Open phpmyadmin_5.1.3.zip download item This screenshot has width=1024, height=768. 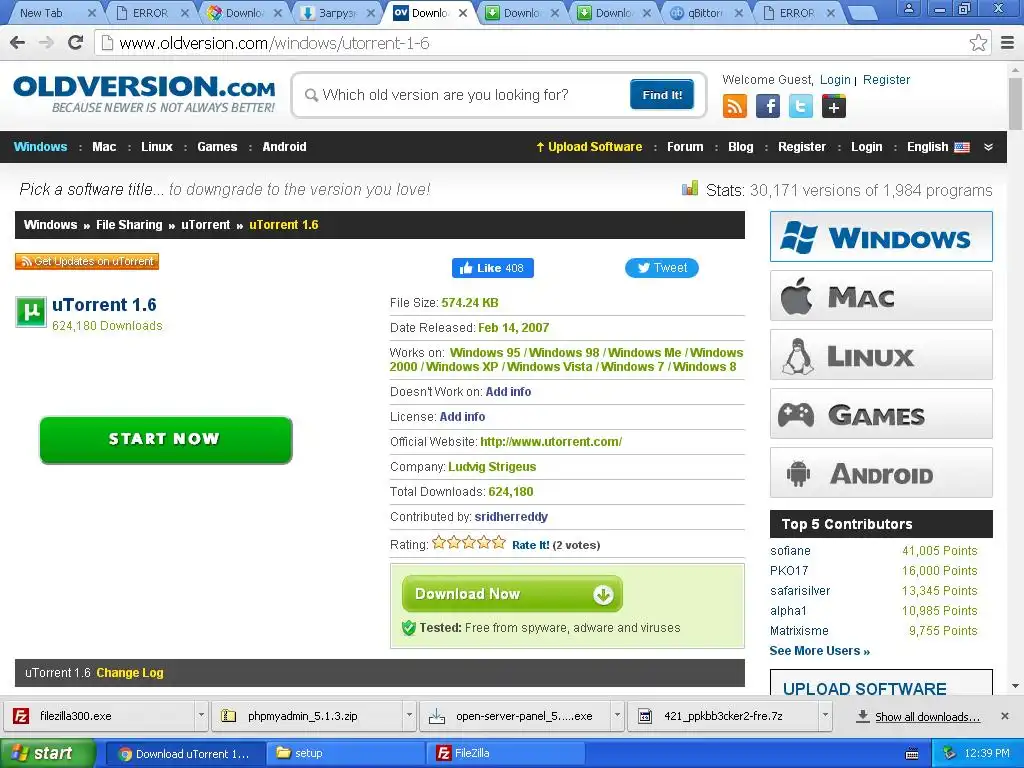point(308,716)
